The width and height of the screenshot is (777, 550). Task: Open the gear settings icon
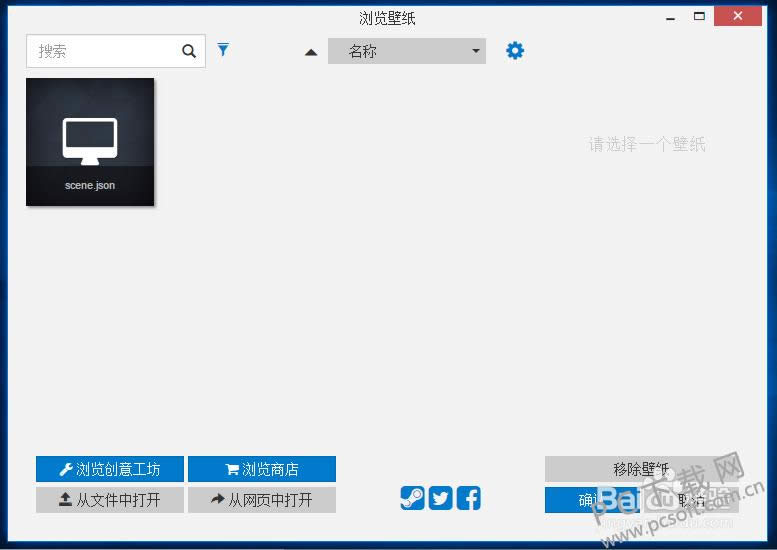[x=515, y=50]
